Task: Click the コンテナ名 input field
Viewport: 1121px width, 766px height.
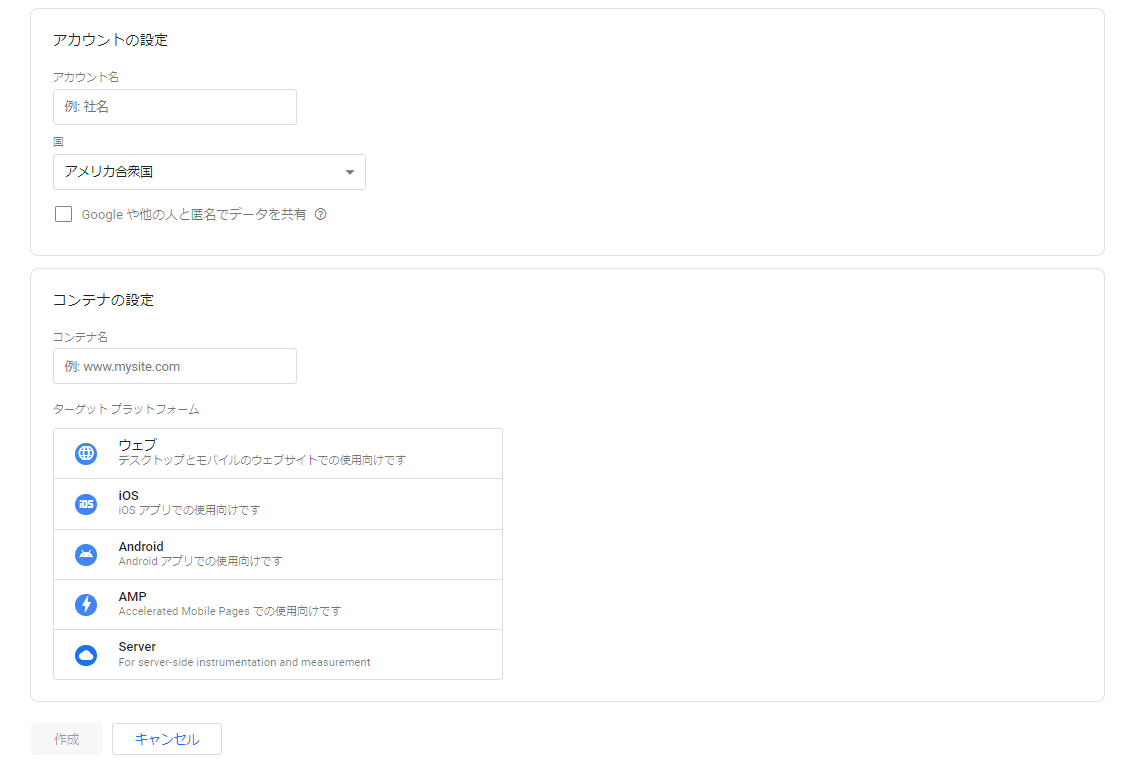Action: coord(175,366)
